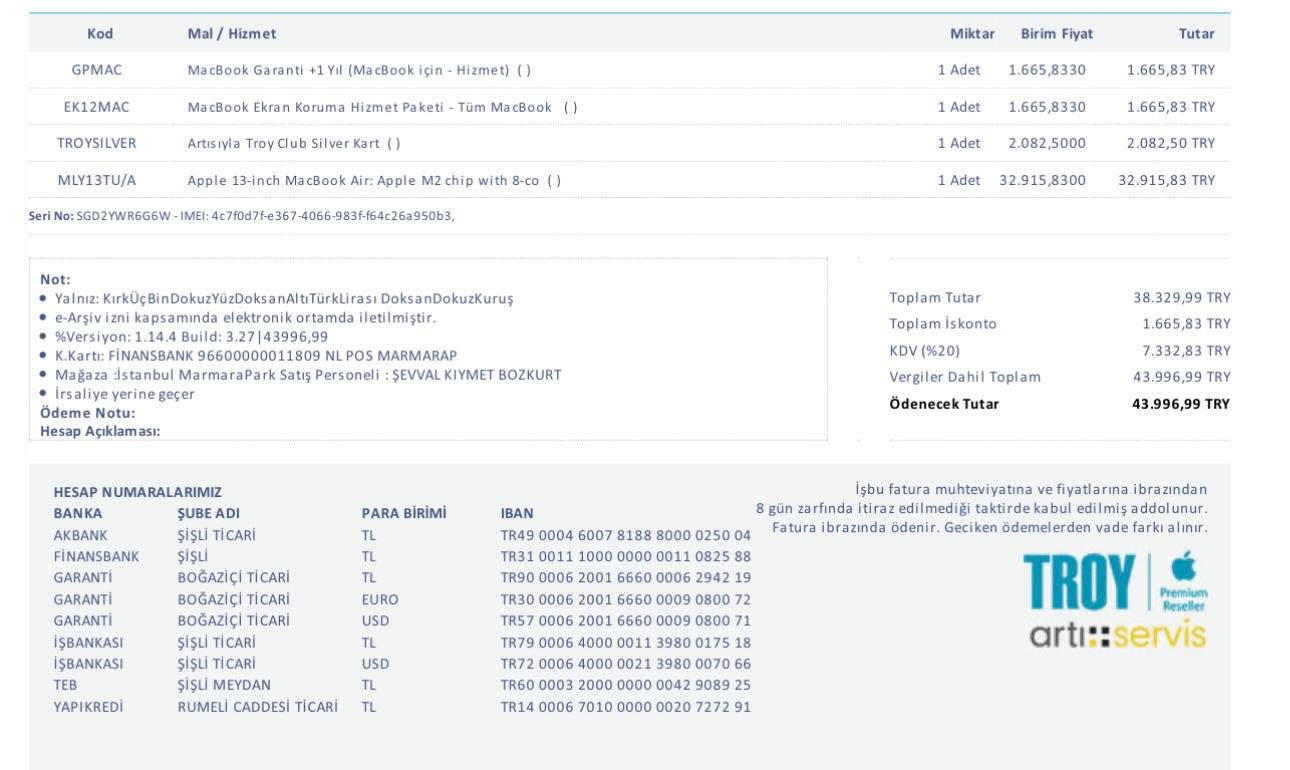Select the BANKA column header
Image resolution: width=1290 pixels, height=770 pixels.
coord(78,513)
